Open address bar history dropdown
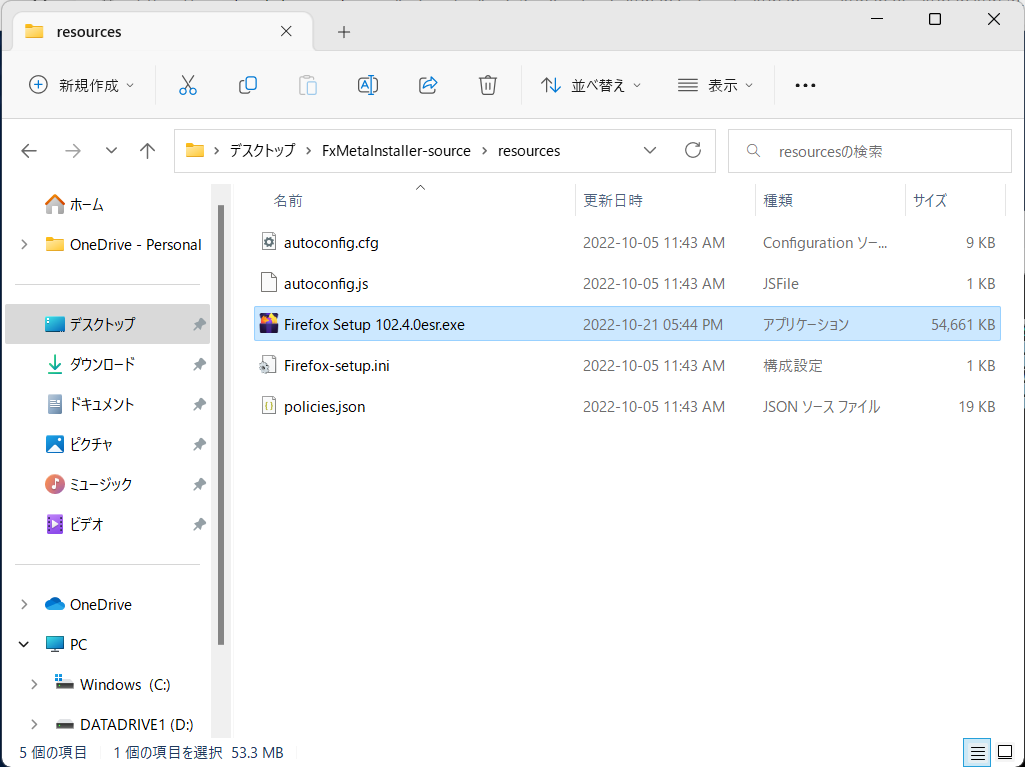The height and width of the screenshot is (767, 1025). click(650, 150)
